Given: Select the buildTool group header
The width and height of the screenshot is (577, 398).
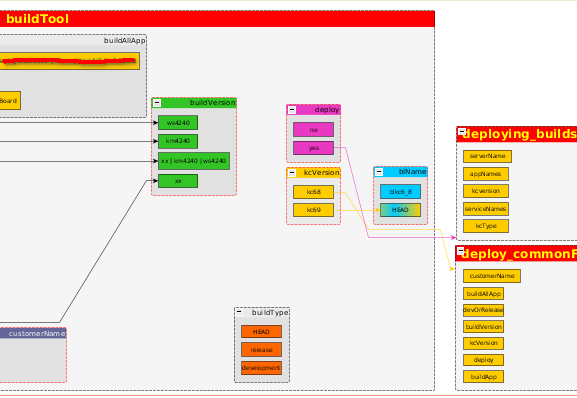Looking at the screenshot, I should 217,19.
